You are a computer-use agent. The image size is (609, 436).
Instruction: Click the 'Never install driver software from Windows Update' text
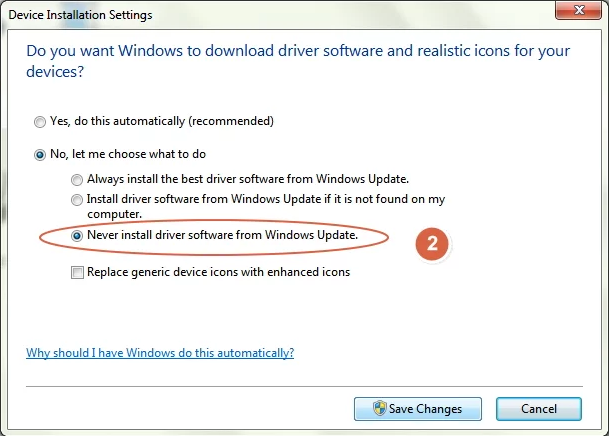(223, 235)
